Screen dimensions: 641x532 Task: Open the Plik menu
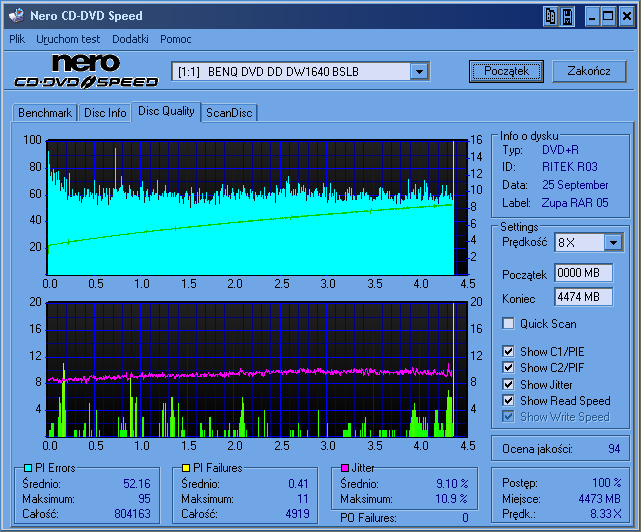tap(17, 39)
